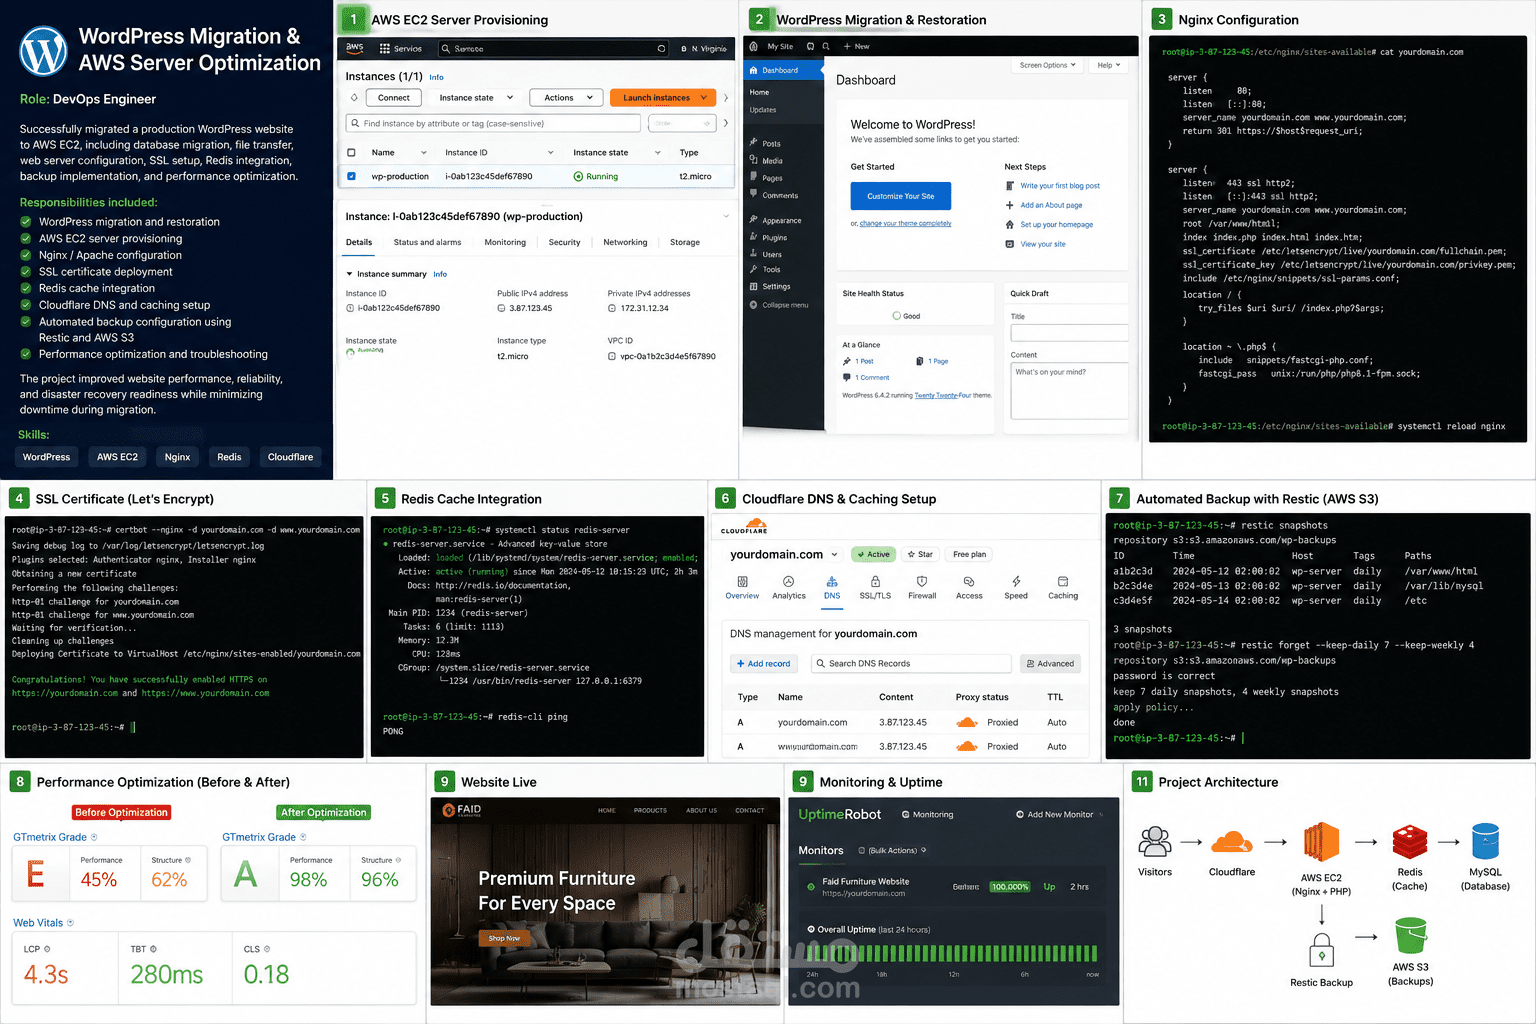Image resolution: width=1536 pixels, height=1024 pixels.
Task: Click the Find instance by attribute search field
Action: 493,123
